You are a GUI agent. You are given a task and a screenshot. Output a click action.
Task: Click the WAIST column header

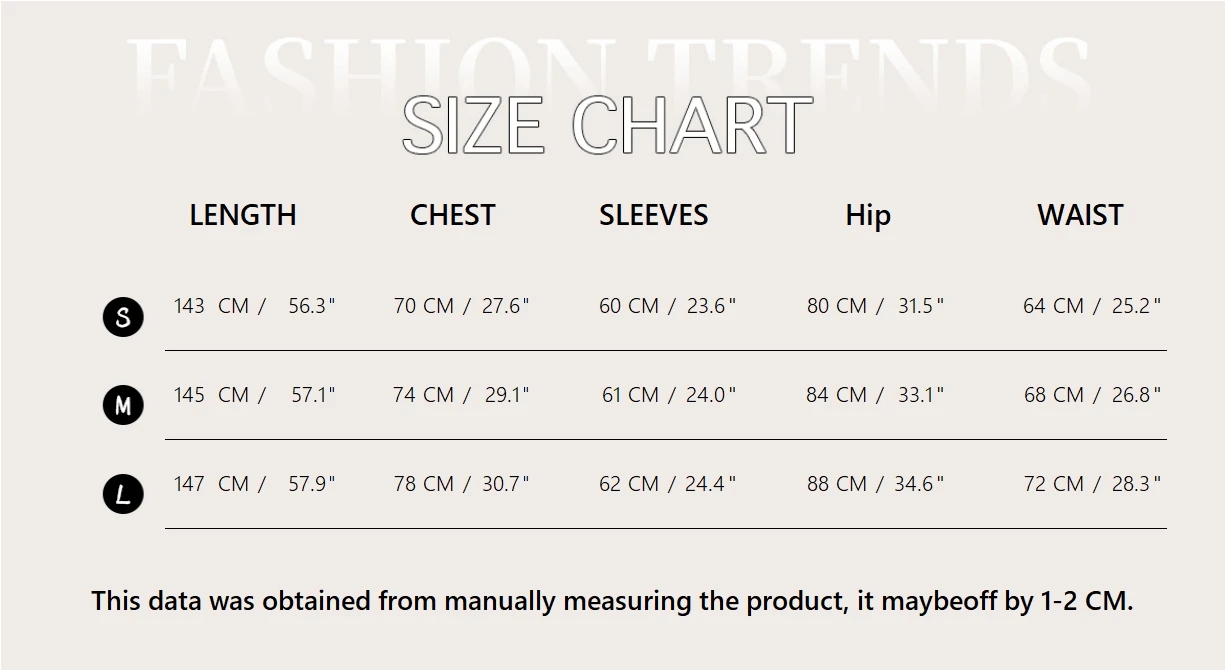coord(1080,215)
